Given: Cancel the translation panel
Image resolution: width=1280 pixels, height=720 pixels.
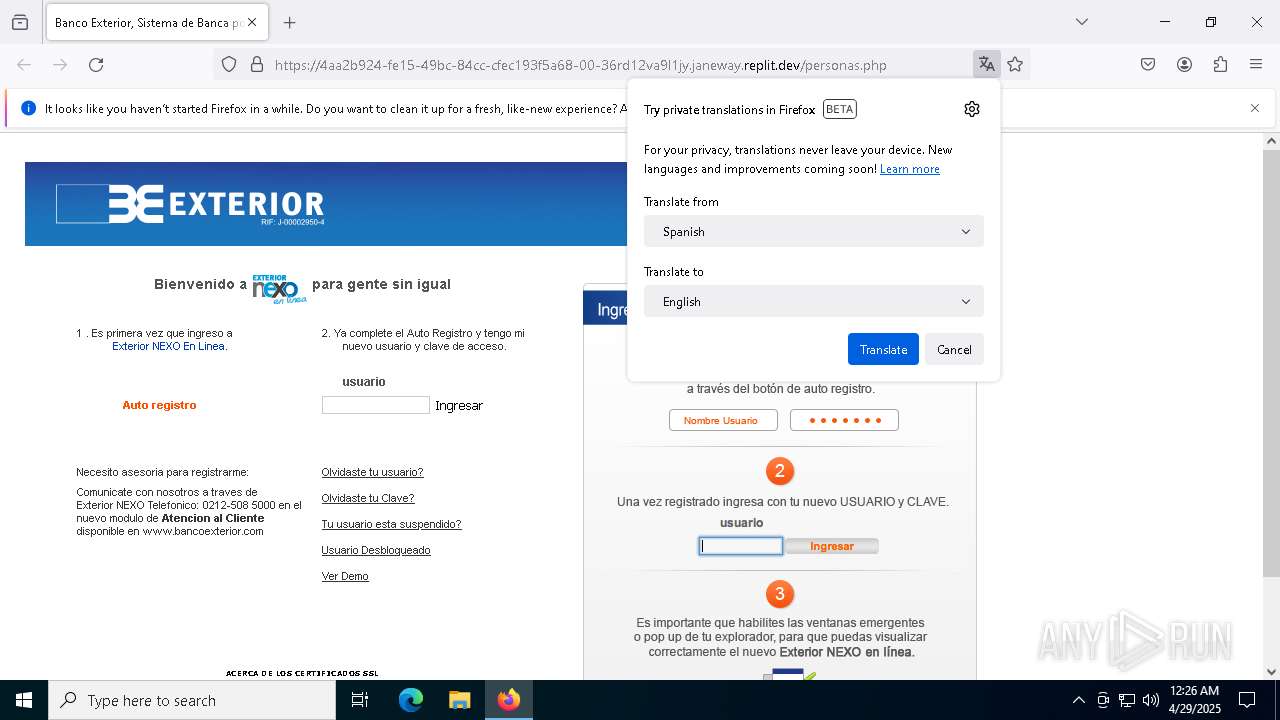Looking at the screenshot, I should point(954,349).
